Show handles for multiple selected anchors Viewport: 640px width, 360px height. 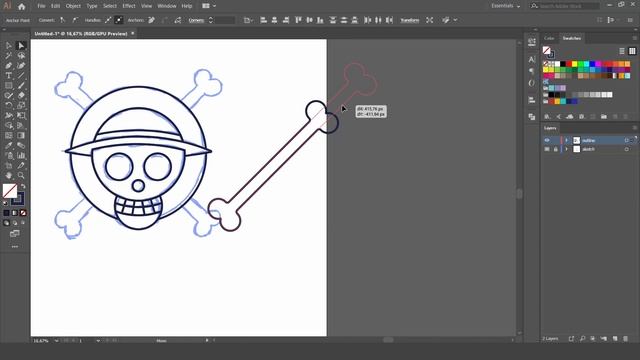108,20
